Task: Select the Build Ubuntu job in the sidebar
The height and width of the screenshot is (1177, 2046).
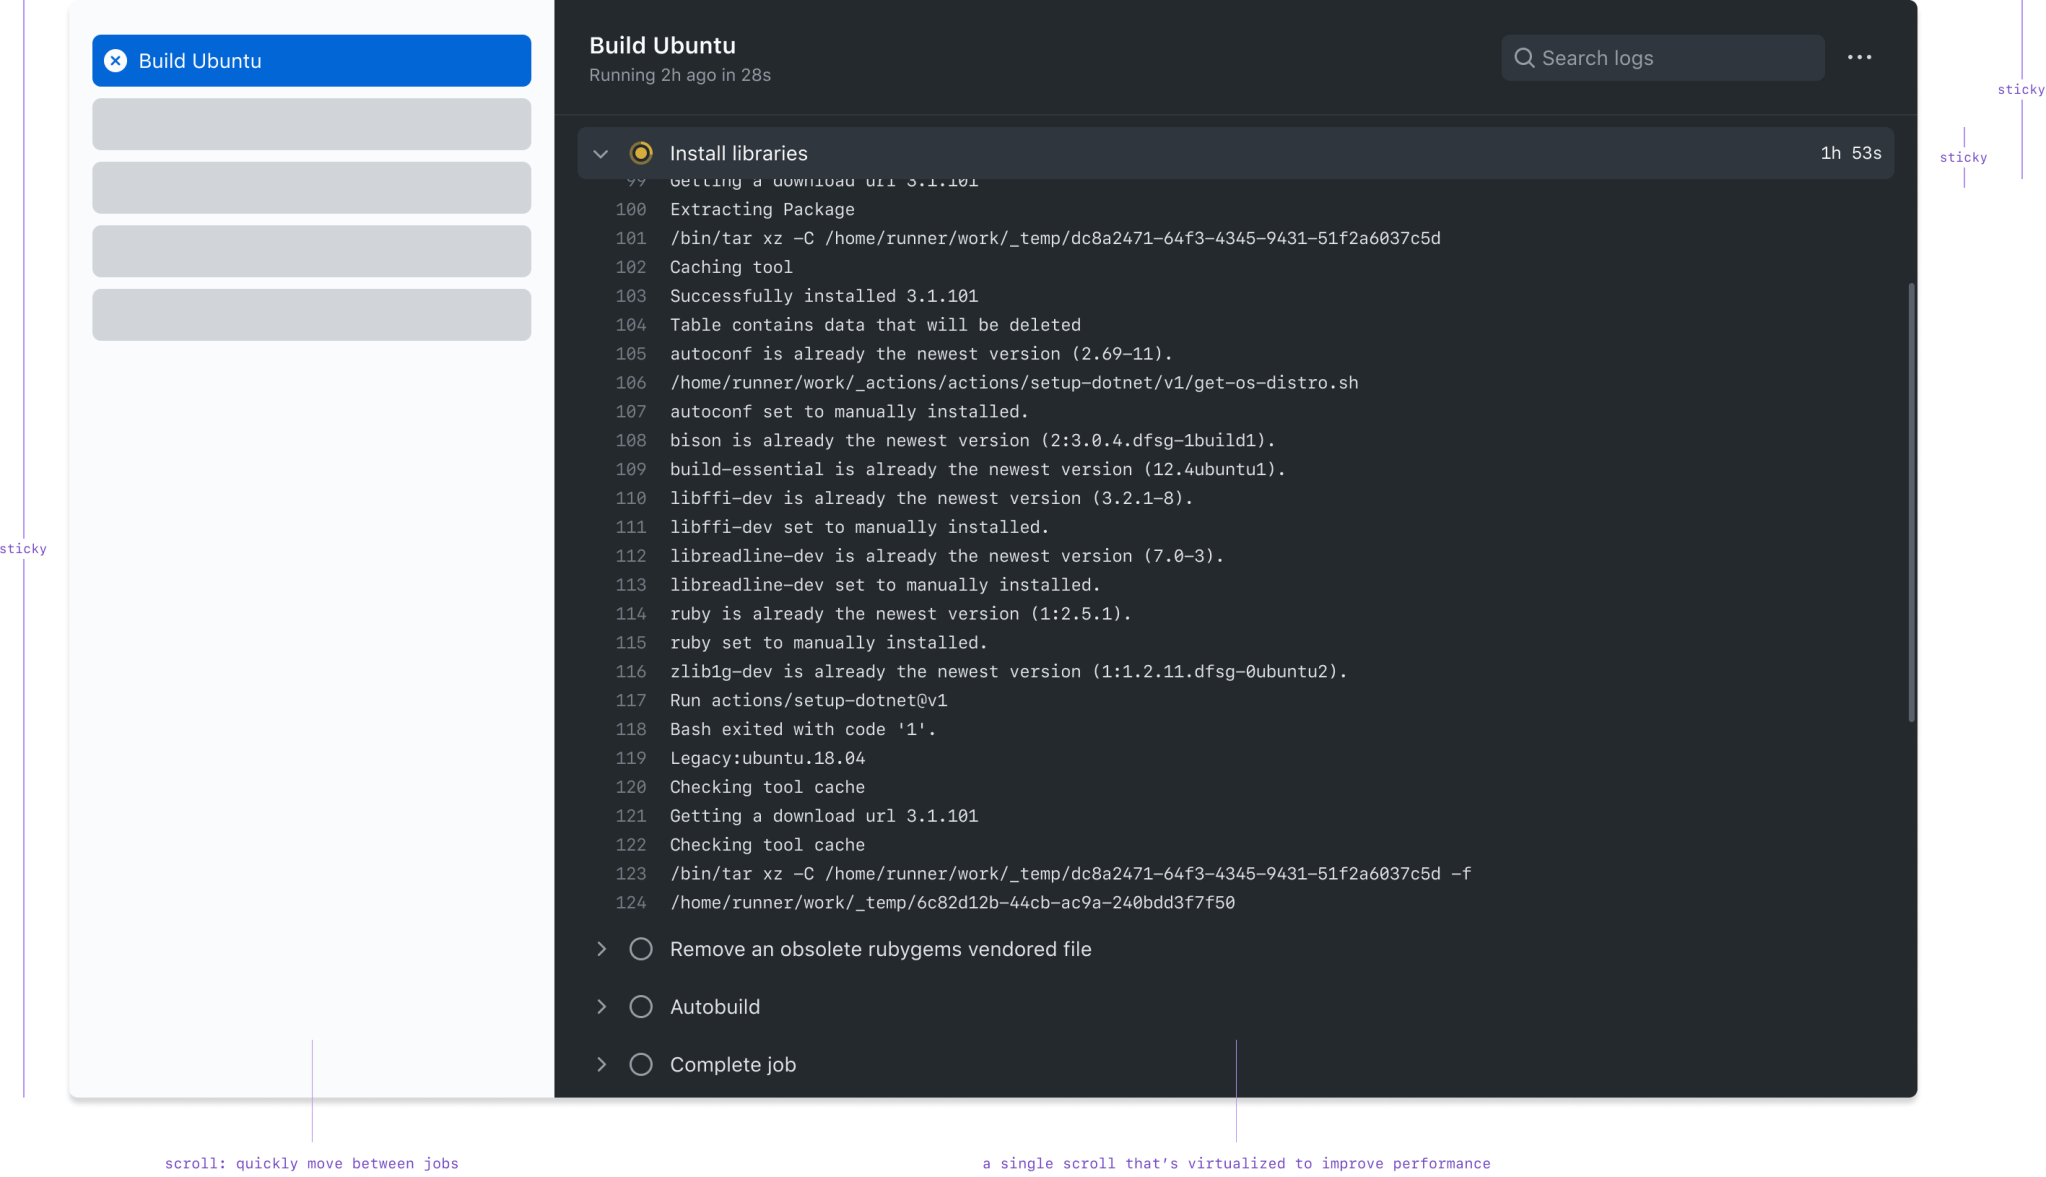Action: click(x=311, y=61)
